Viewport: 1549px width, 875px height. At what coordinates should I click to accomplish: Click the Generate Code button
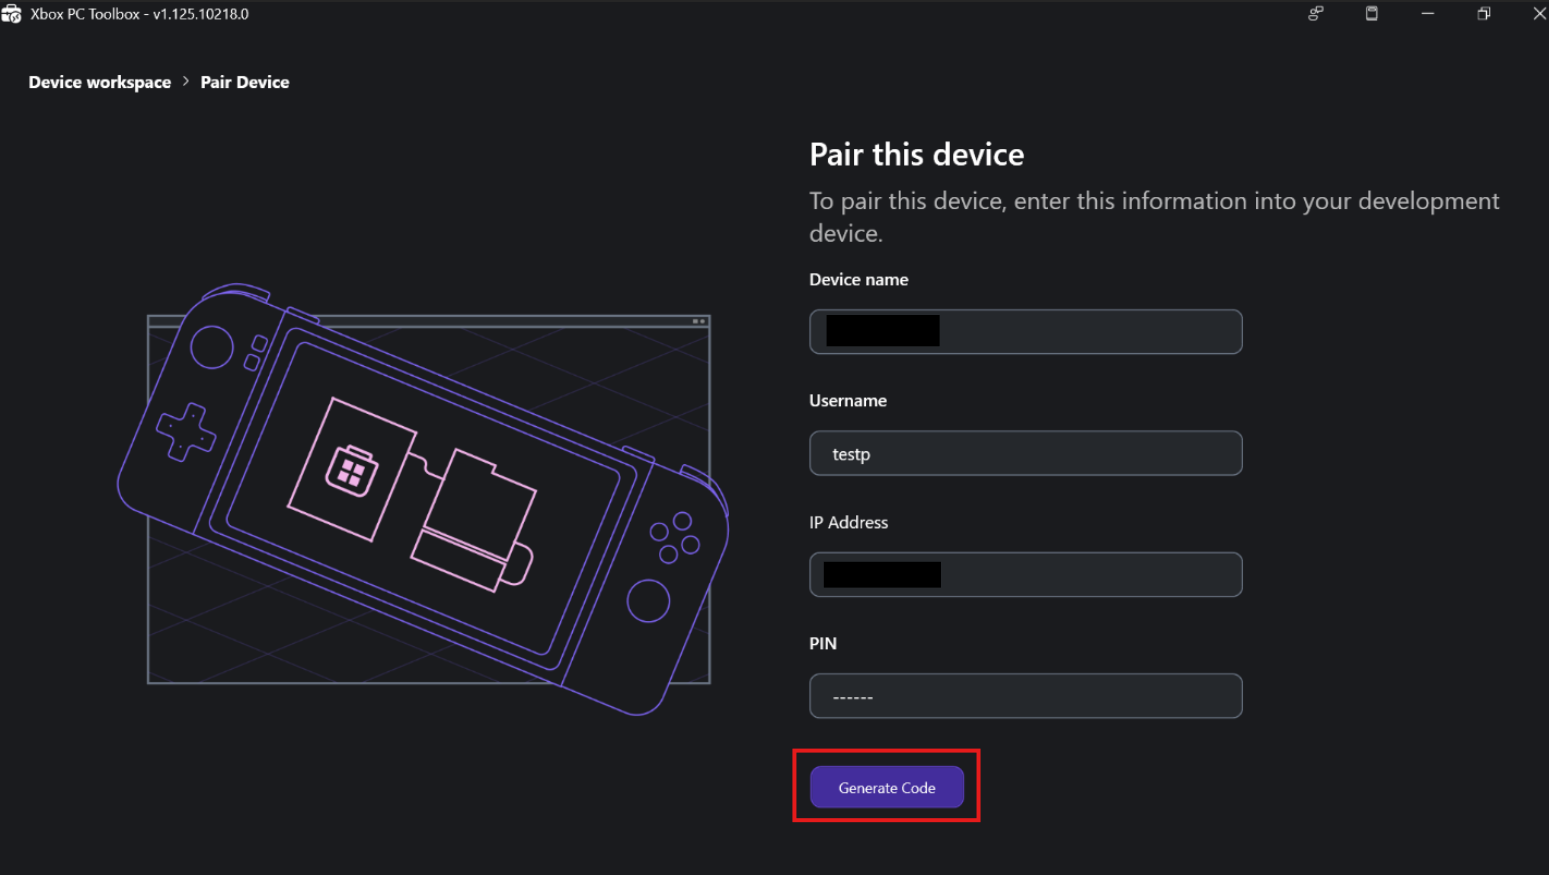click(x=887, y=787)
